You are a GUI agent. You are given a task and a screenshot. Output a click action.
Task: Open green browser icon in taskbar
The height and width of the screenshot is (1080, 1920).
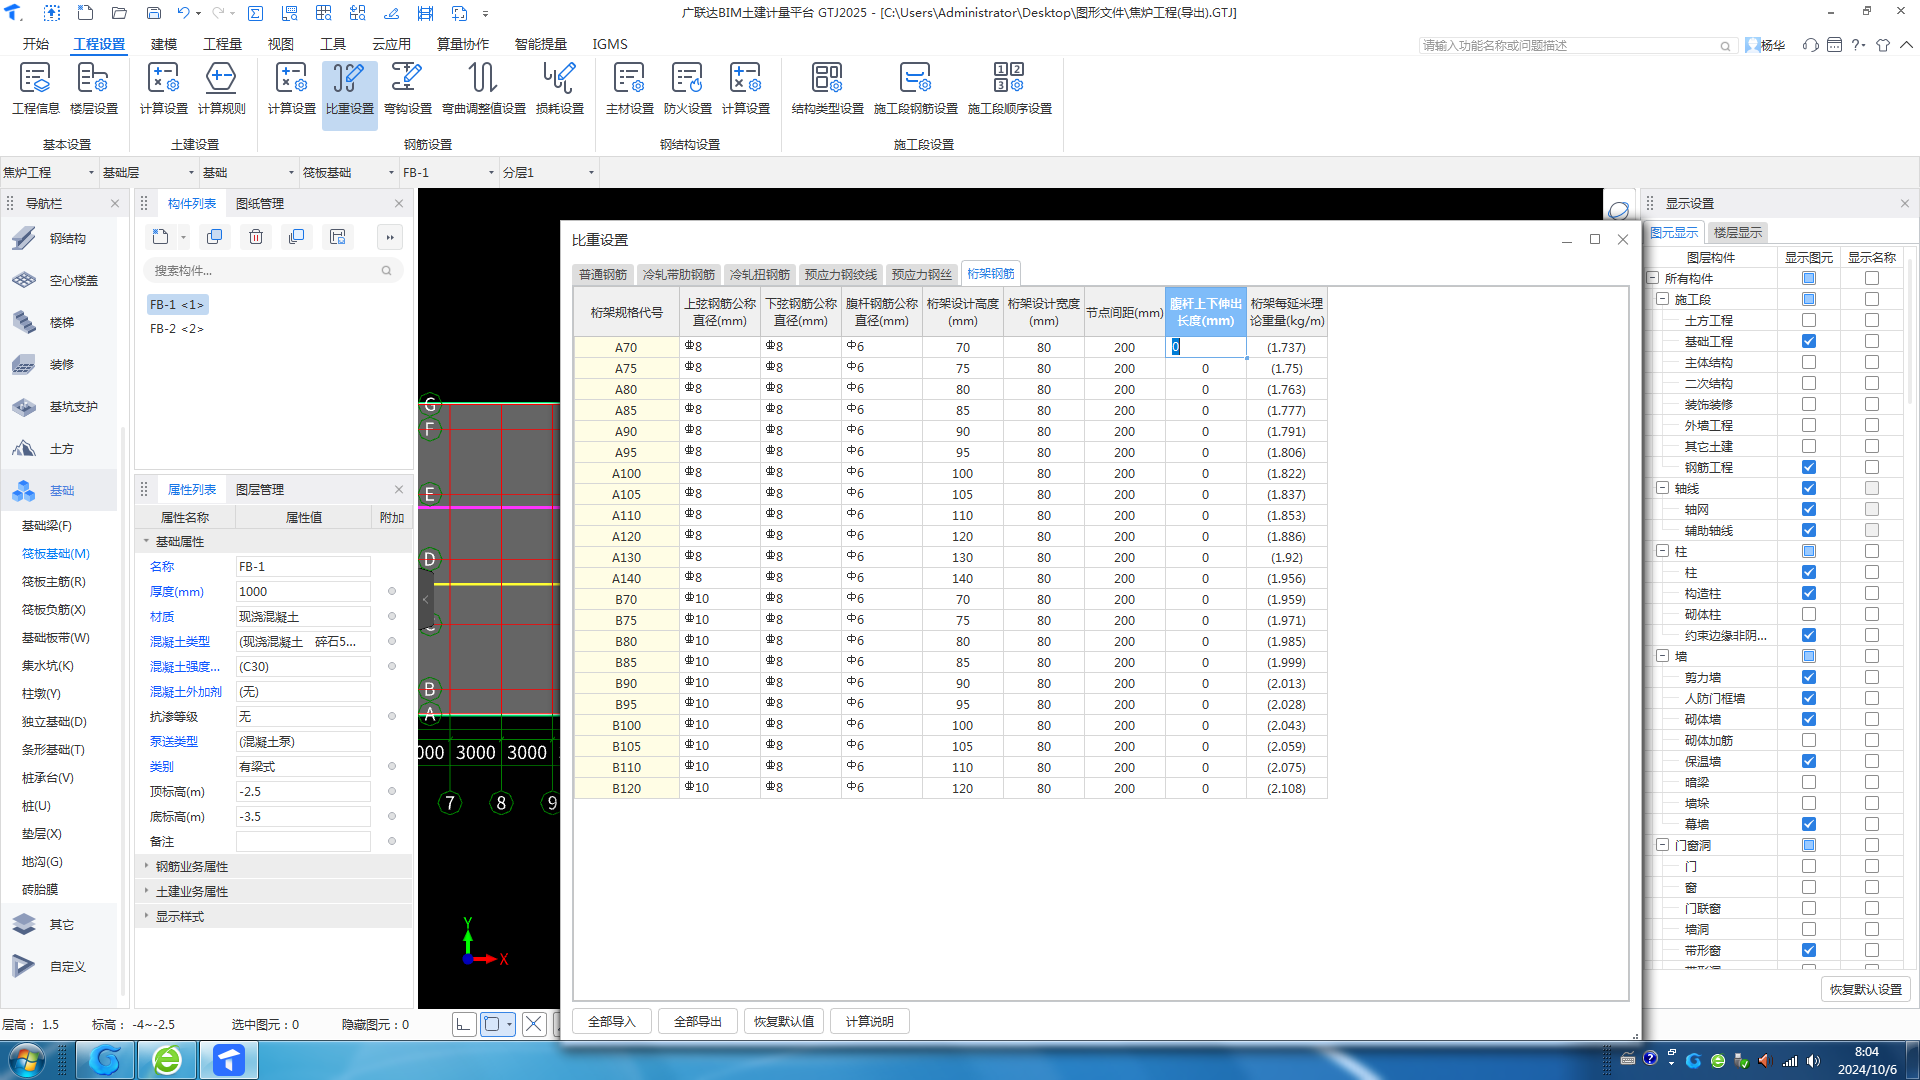(167, 1060)
